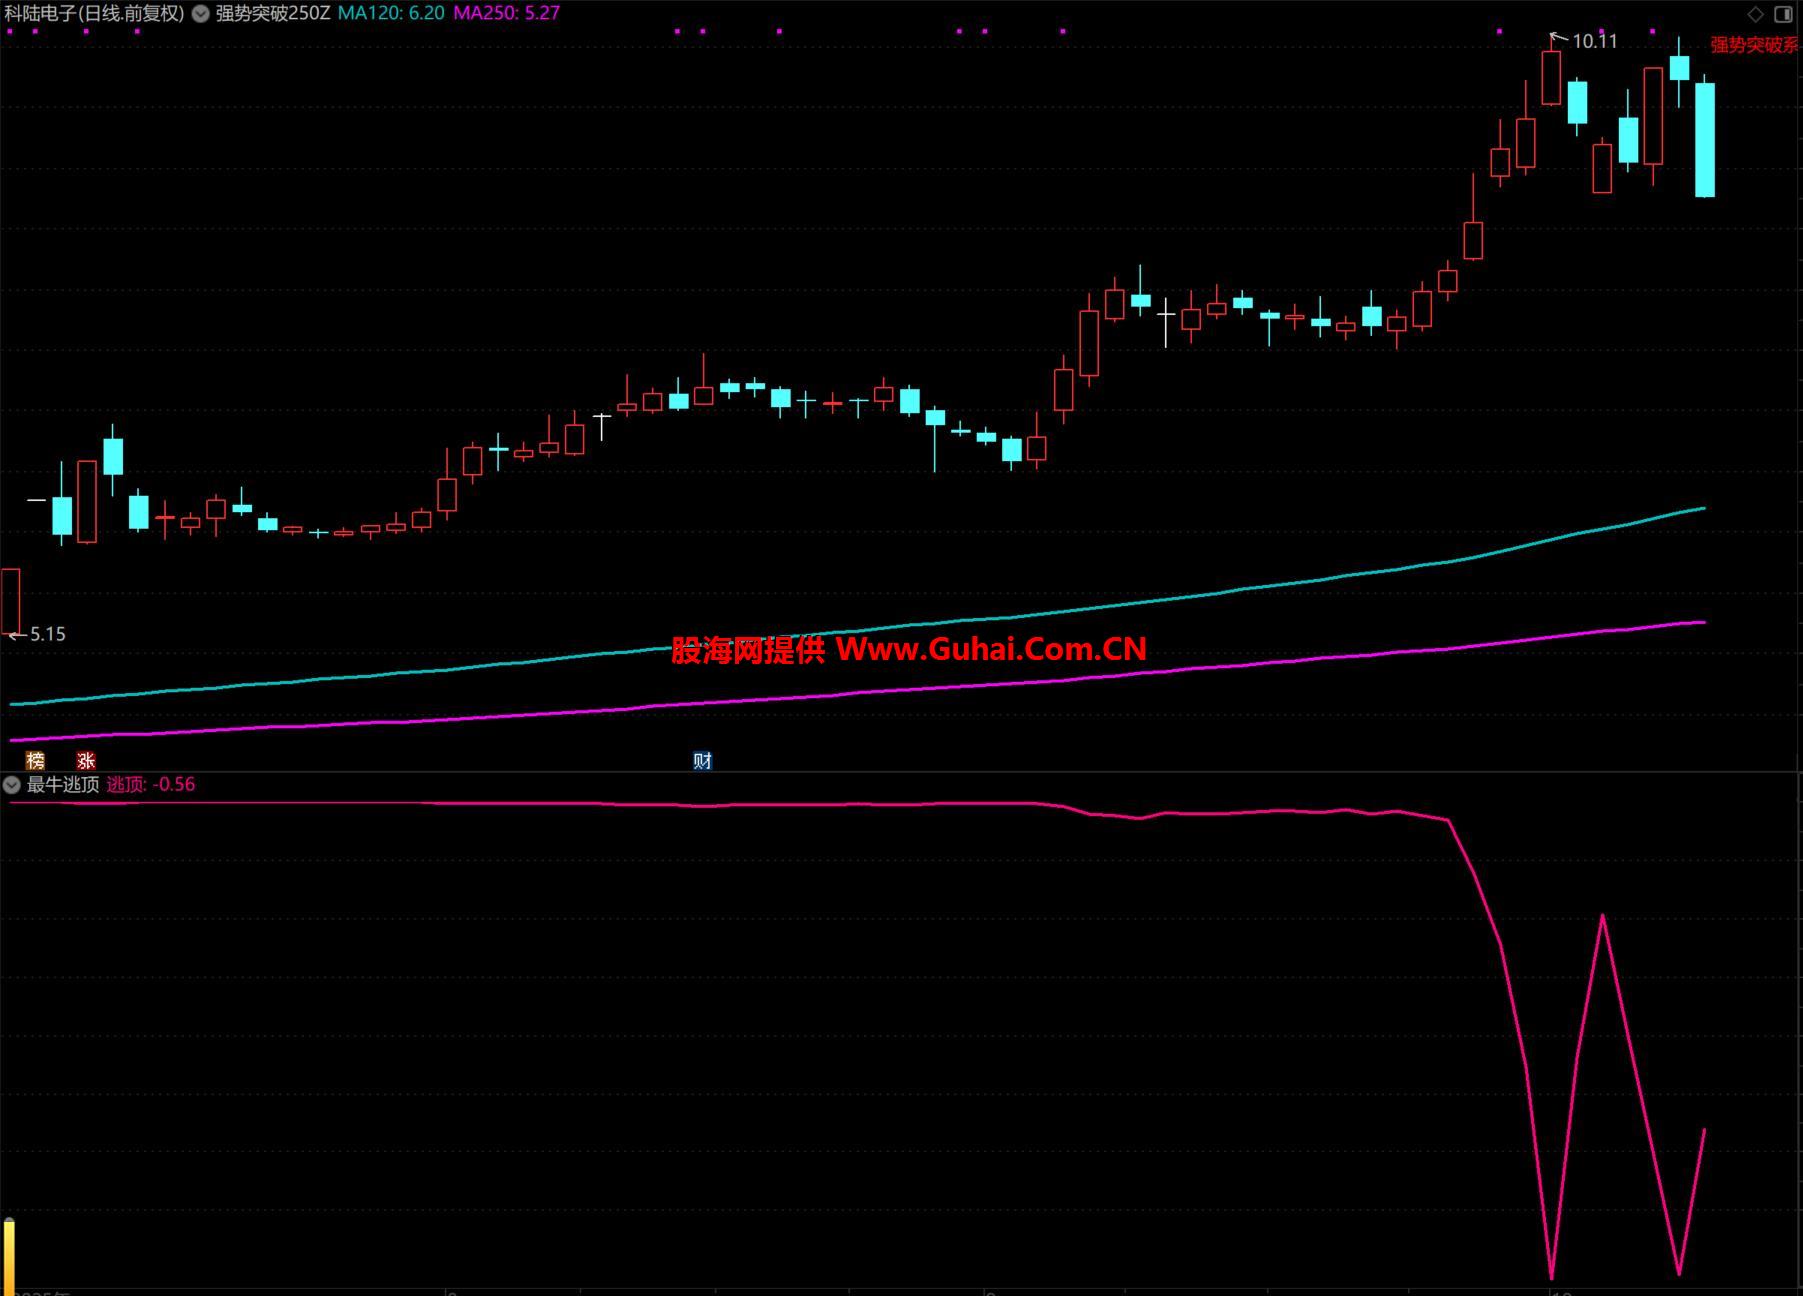The image size is (1803, 1296).
Task: Click the 财 financial report marker
Action: tap(702, 761)
